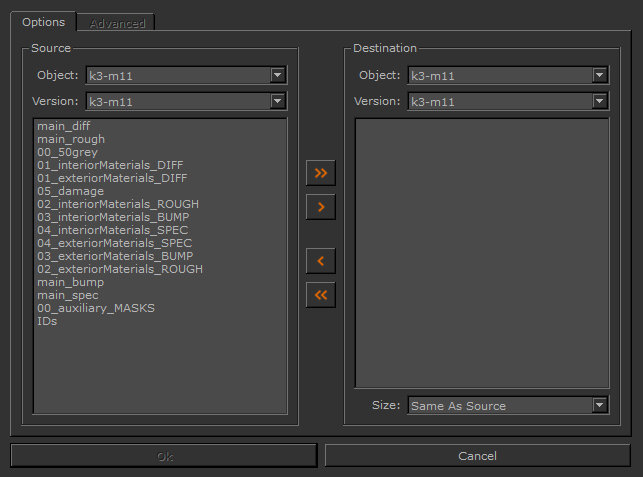The image size is (643, 477).
Task: Open the Size 'Same As Source' dropdown
Action: click(x=508, y=405)
